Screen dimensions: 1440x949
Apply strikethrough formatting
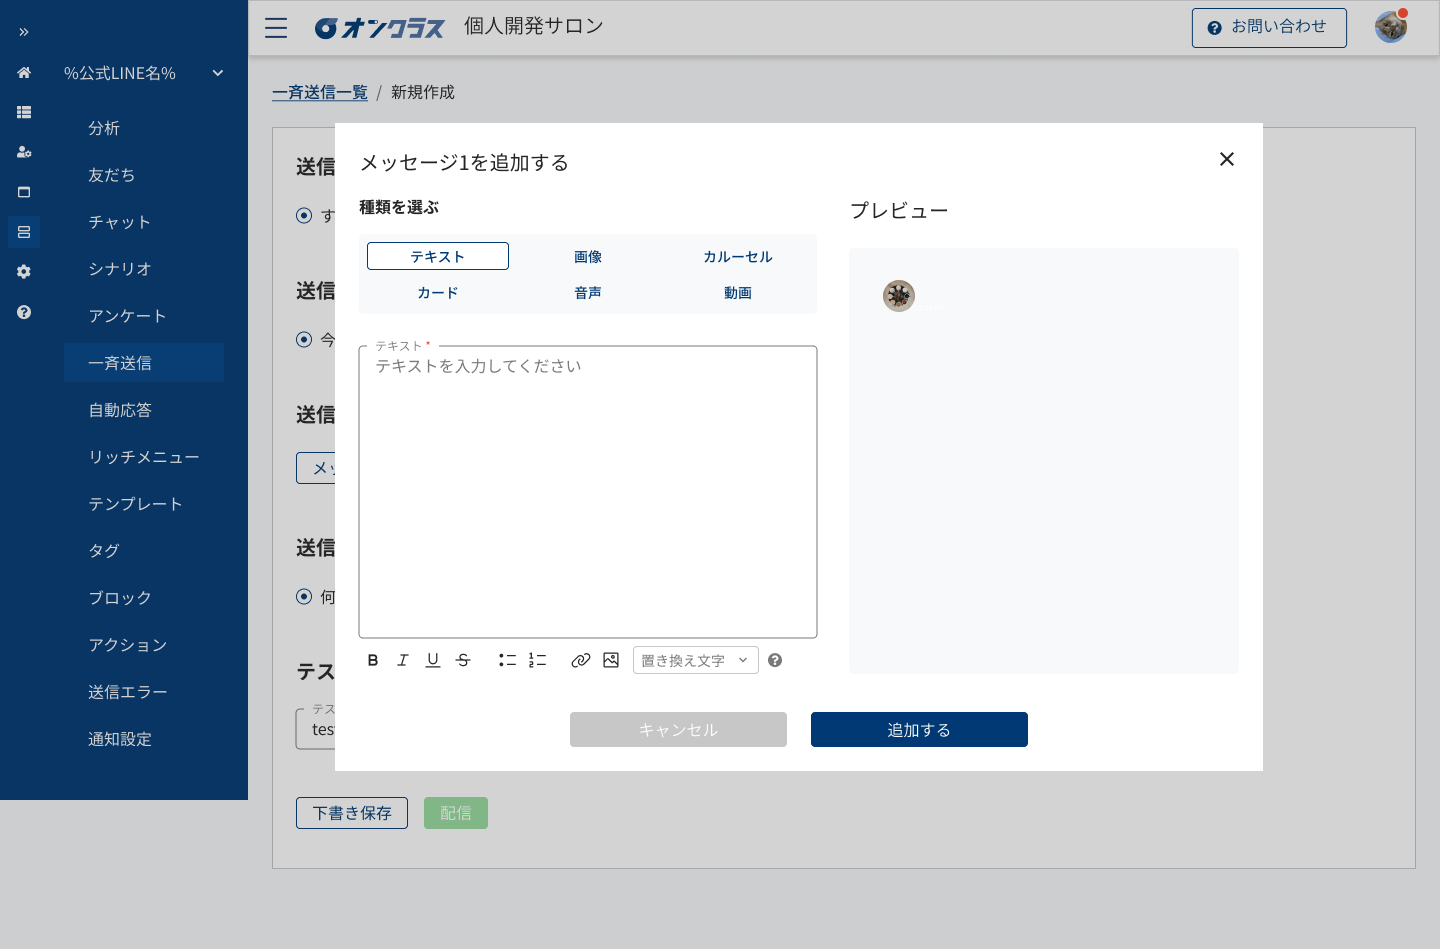point(463,660)
